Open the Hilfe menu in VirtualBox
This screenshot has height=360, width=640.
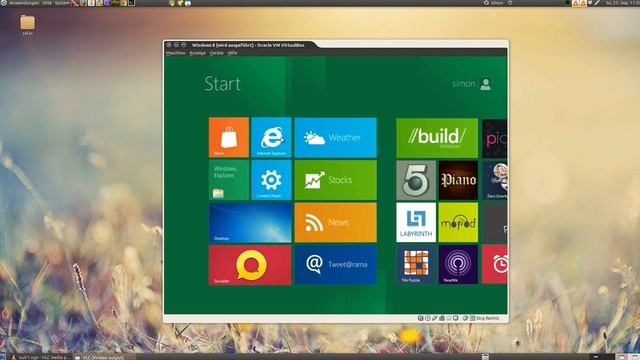tap(232, 53)
